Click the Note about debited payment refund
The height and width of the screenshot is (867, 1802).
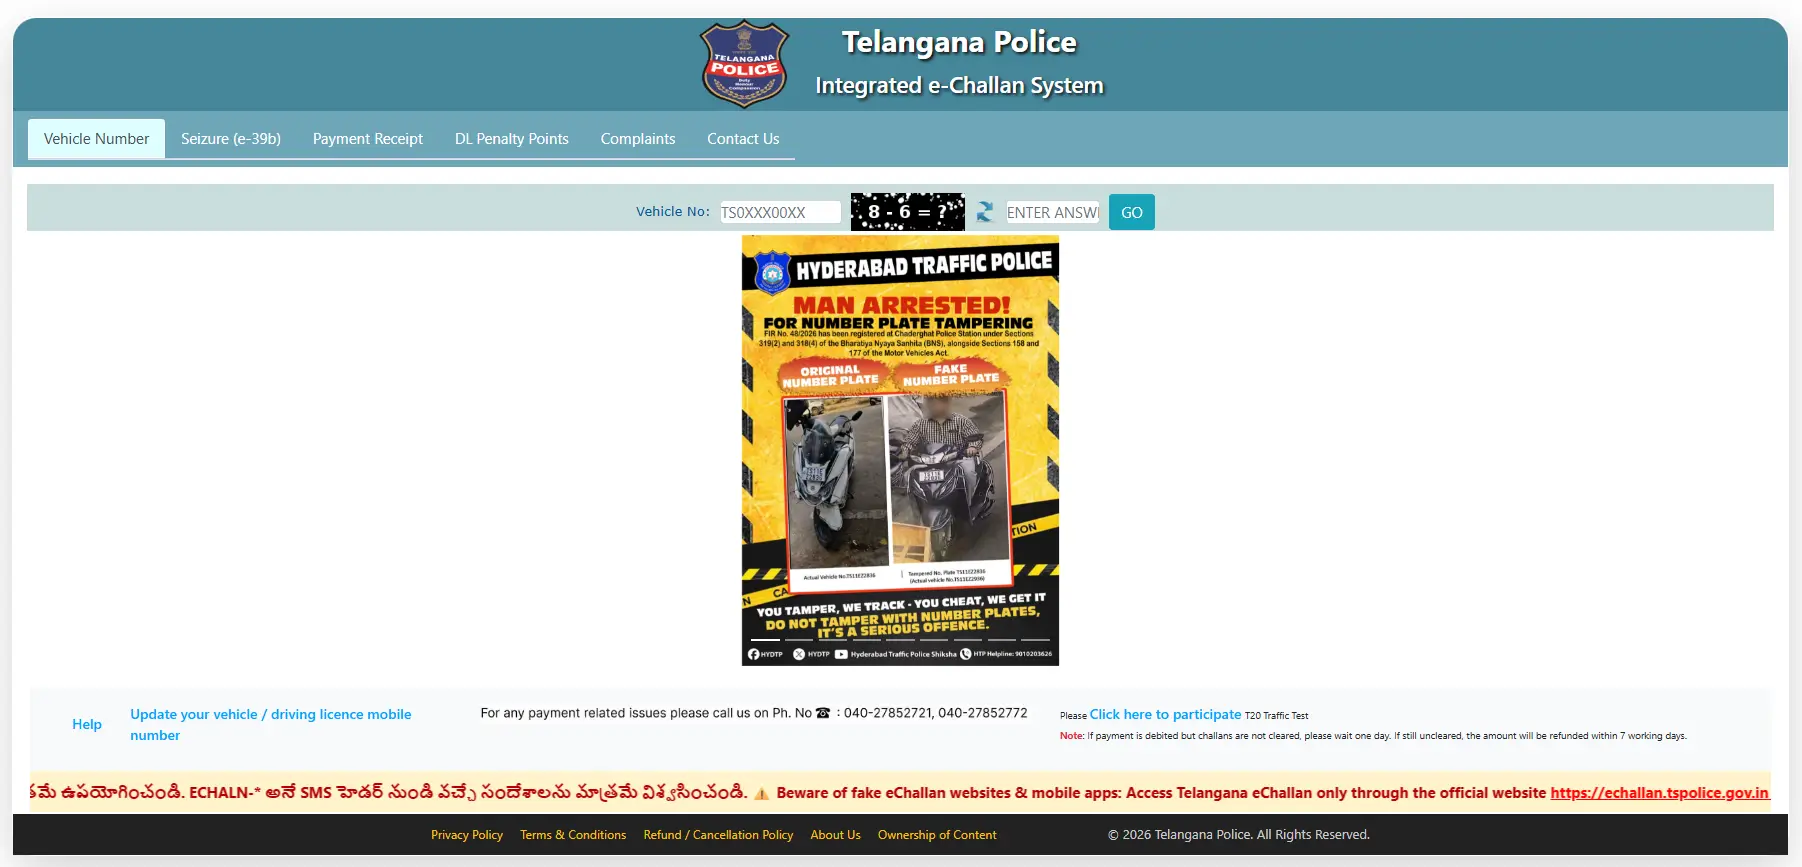pyautogui.click(x=1373, y=736)
